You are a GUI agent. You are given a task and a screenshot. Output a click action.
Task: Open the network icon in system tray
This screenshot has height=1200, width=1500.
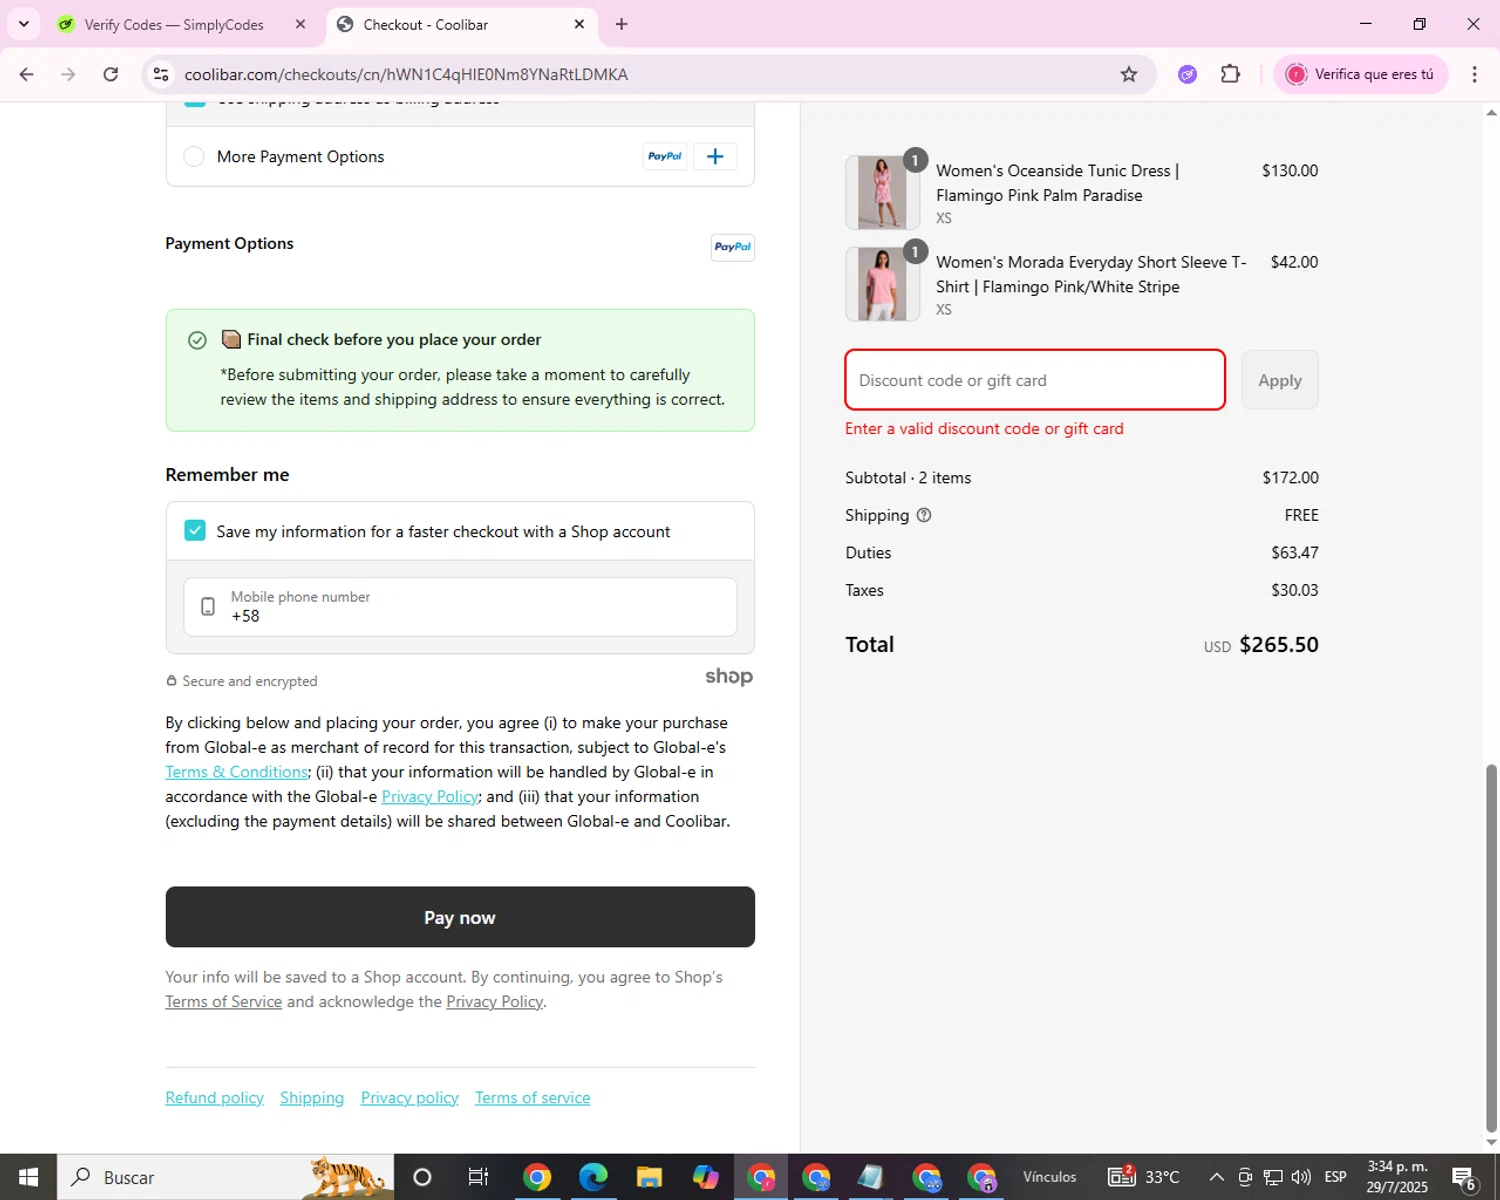[x=1273, y=1177]
